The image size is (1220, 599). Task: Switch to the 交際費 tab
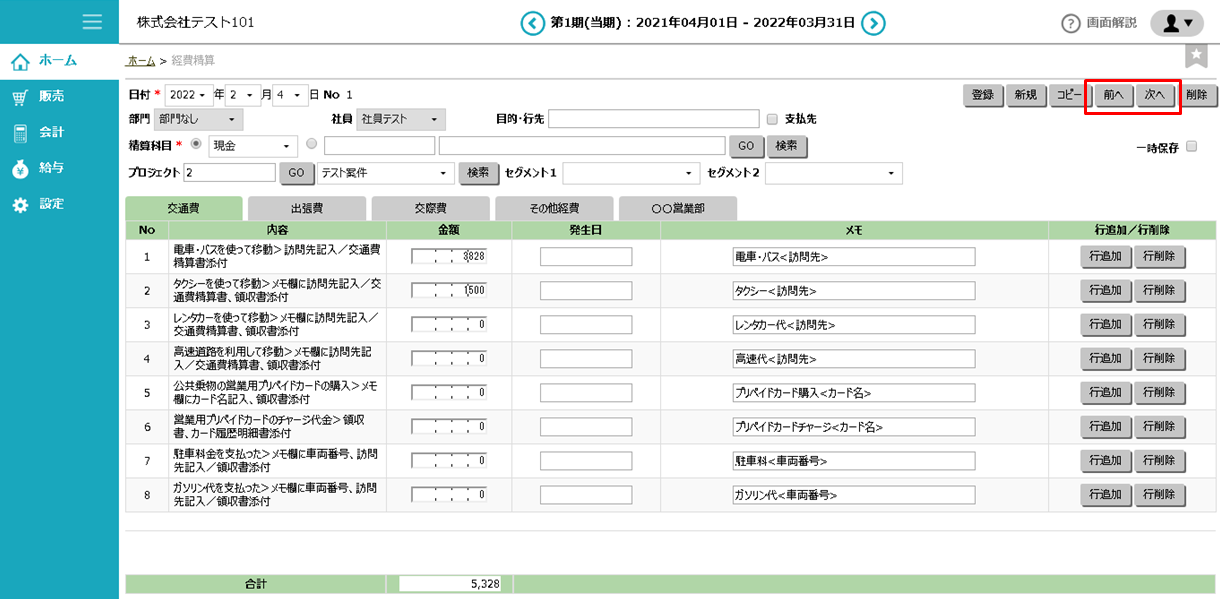tap(431, 209)
